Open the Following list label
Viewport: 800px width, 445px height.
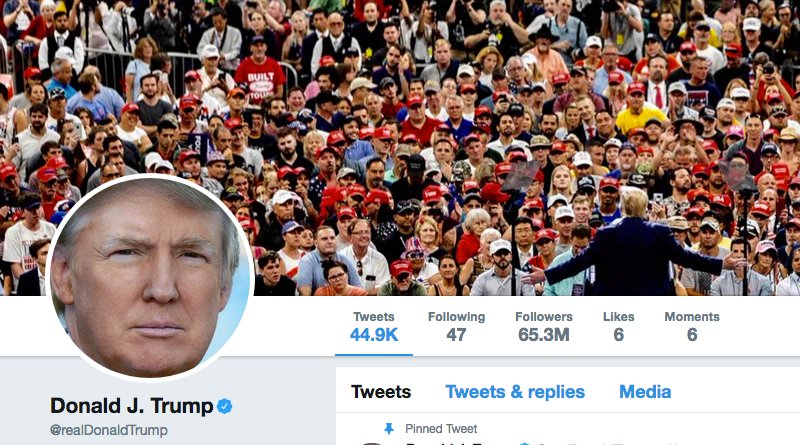(456, 317)
